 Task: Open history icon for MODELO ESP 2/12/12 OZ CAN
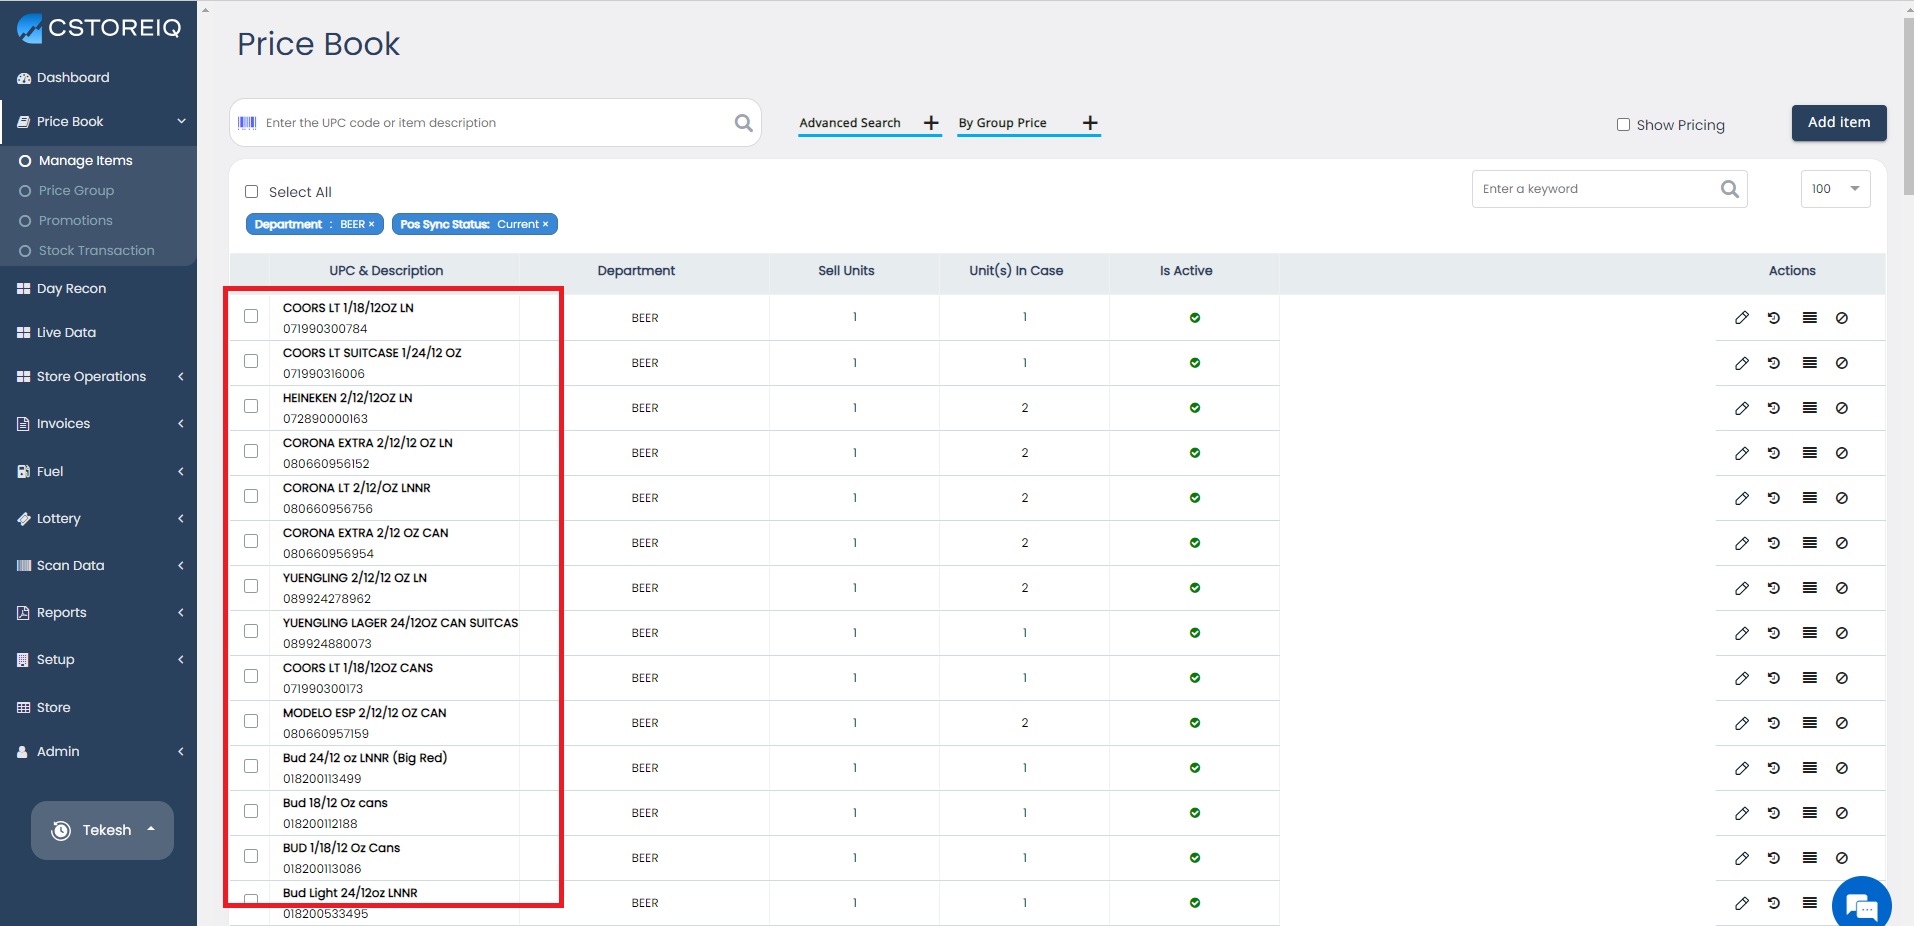[x=1774, y=723]
